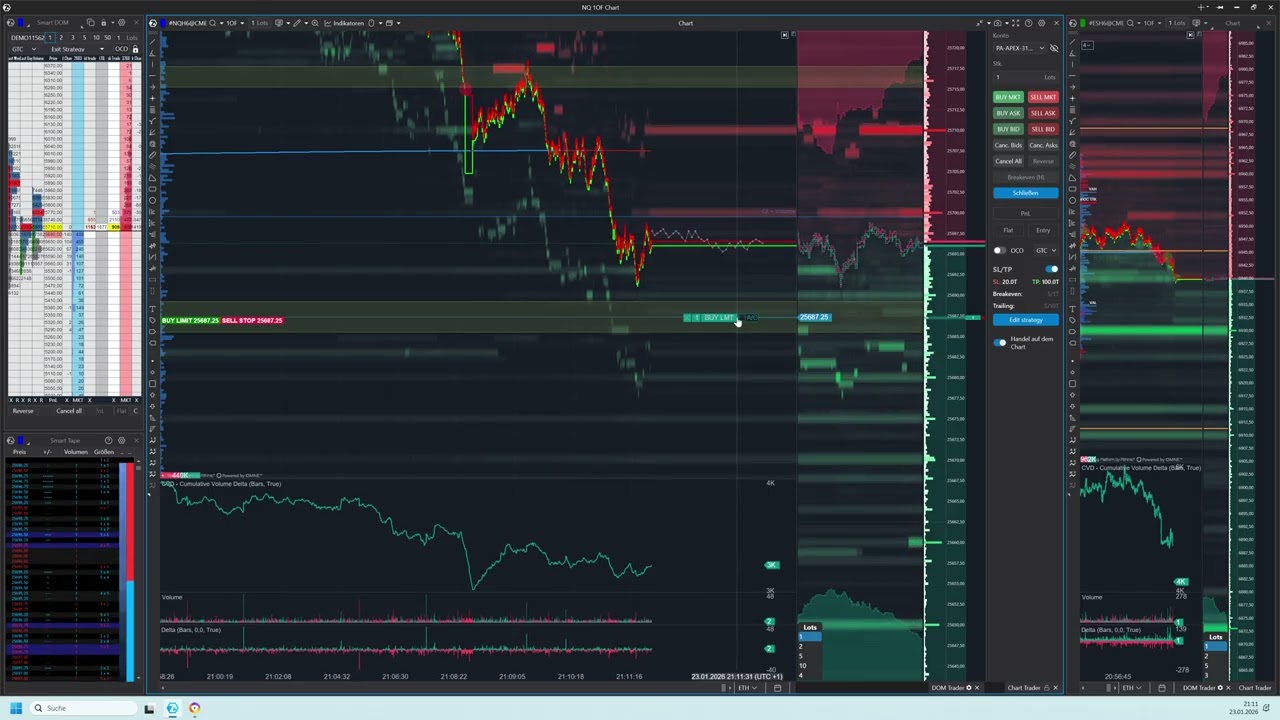The height and width of the screenshot is (720, 1280).
Task: Open the Smart DOM settings gear icon
Action: point(122,22)
